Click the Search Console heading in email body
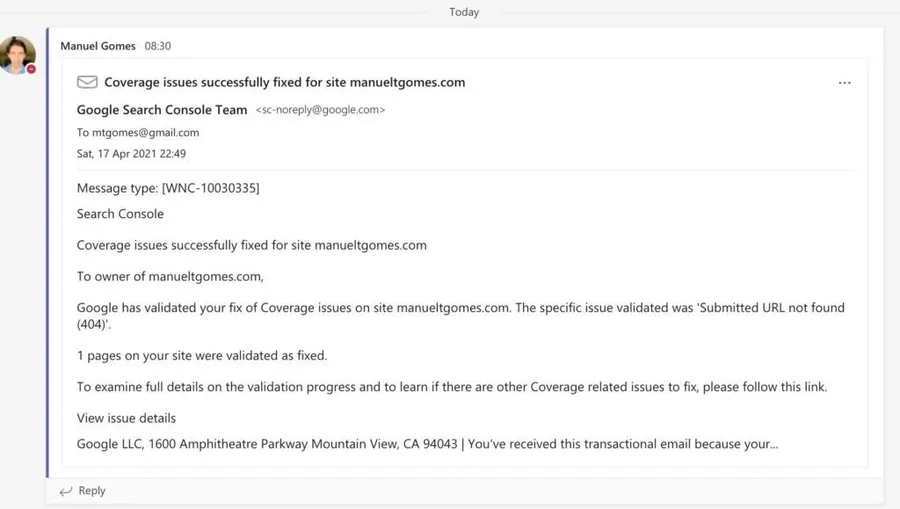This screenshot has height=509, width=900. tap(120, 214)
